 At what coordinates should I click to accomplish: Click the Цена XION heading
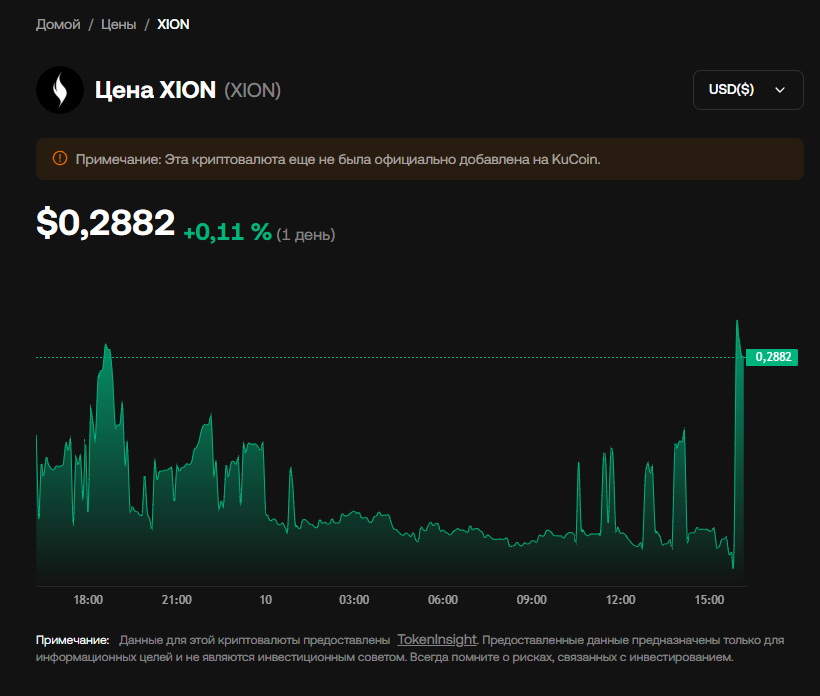(x=155, y=90)
